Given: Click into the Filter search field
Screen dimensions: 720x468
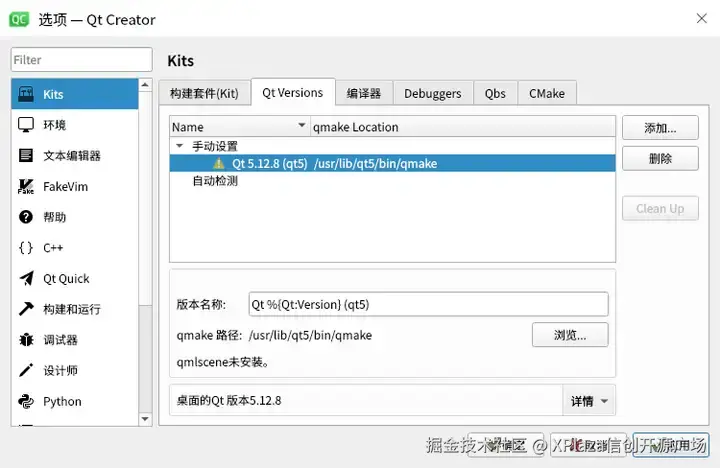Looking at the screenshot, I should pyautogui.click(x=82, y=60).
